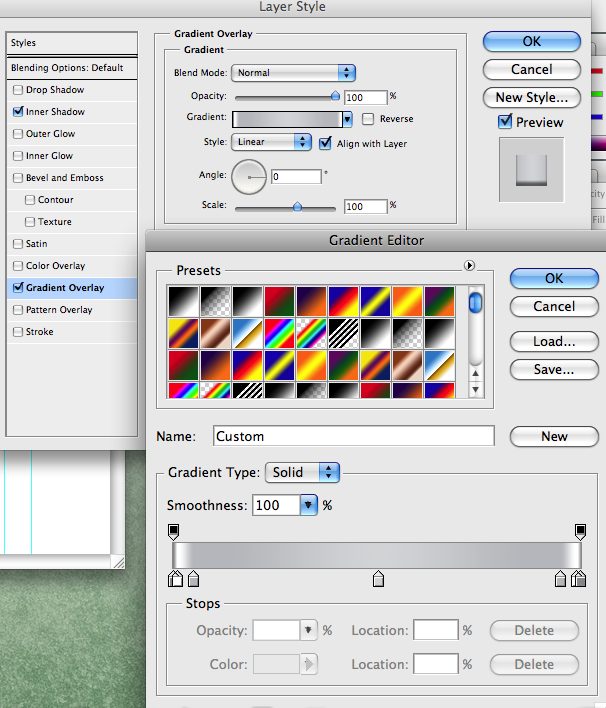The image size is (606, 708).
Task: Click the Save... button
Action: point(554,370)
